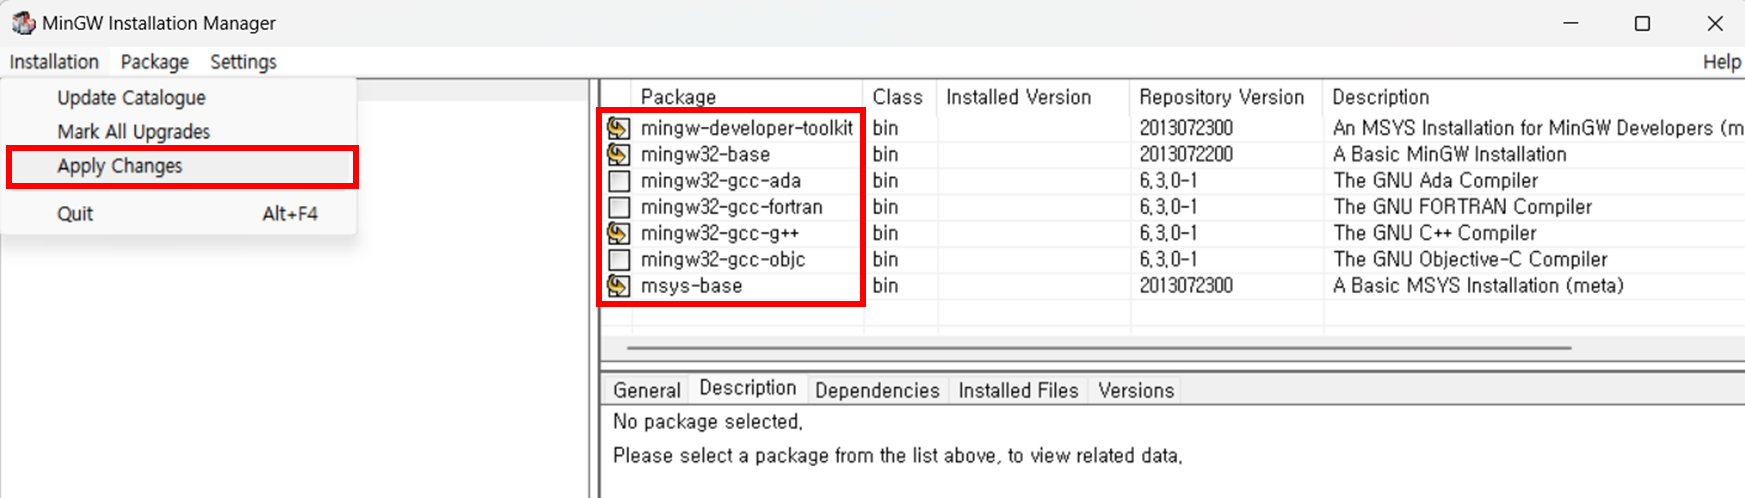Screen dimensions: 1745x498
Task: Tick the mingw32-gcc-fortran checkbox
Action: (619, 207)
